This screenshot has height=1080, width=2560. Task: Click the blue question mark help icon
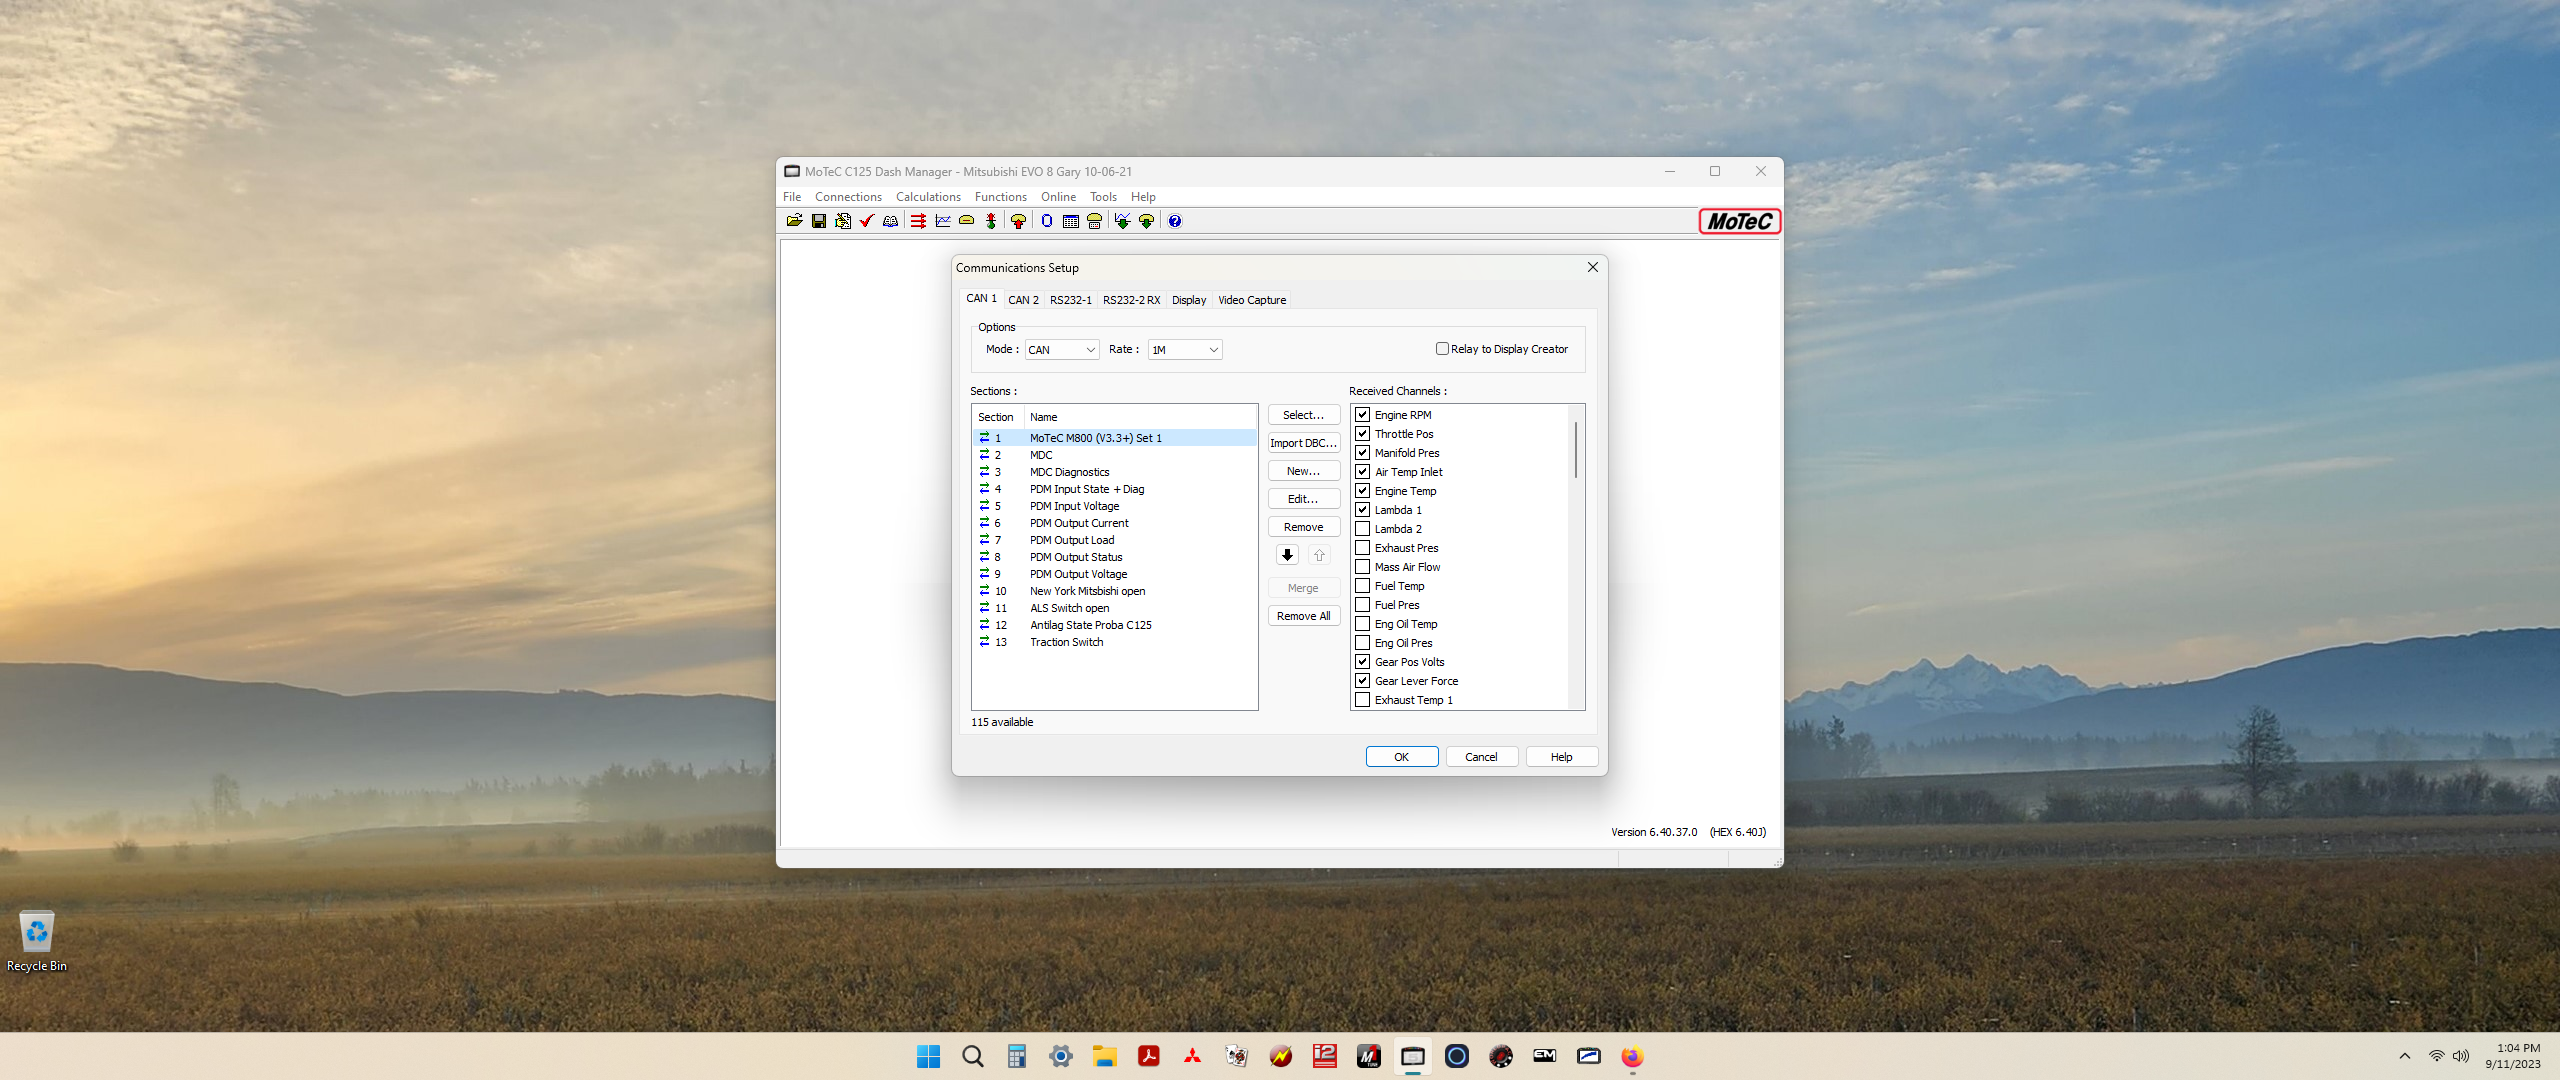coord(1175,221)
